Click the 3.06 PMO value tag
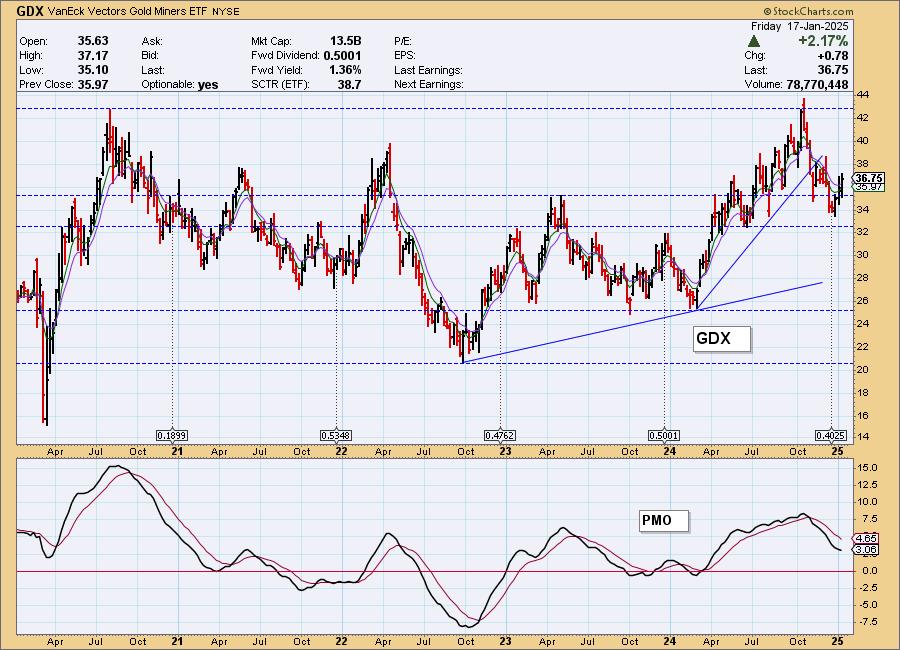 (x=866, y=550)
